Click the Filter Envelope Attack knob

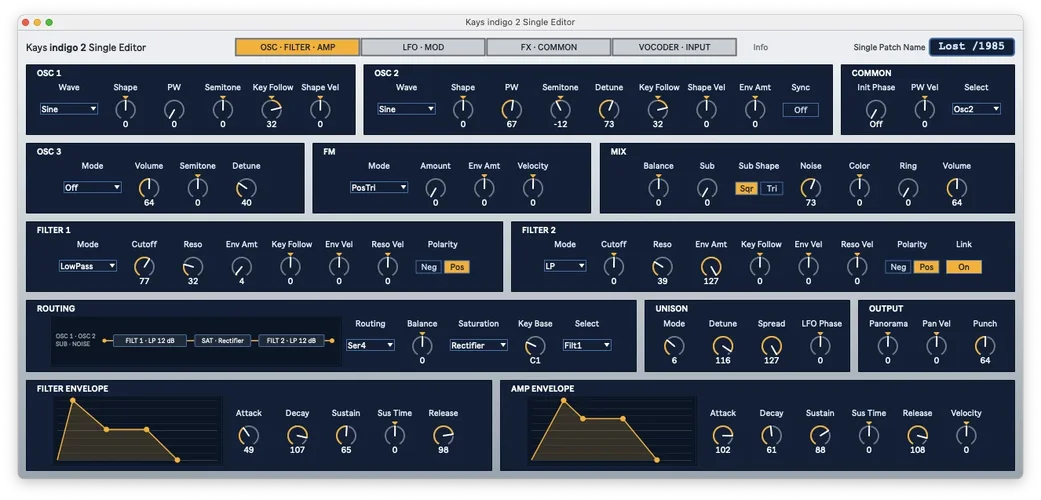pos(248,435)
